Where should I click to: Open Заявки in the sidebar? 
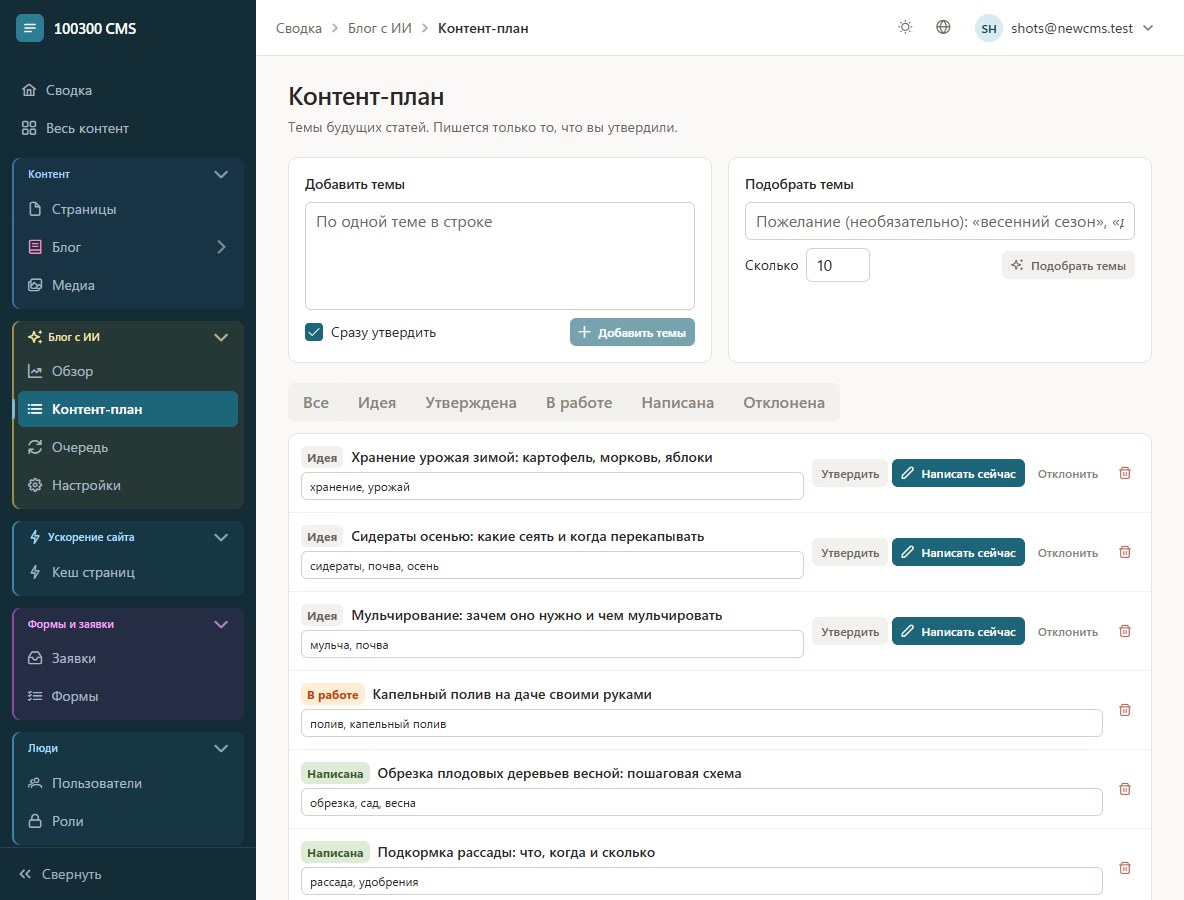point(128,658)
